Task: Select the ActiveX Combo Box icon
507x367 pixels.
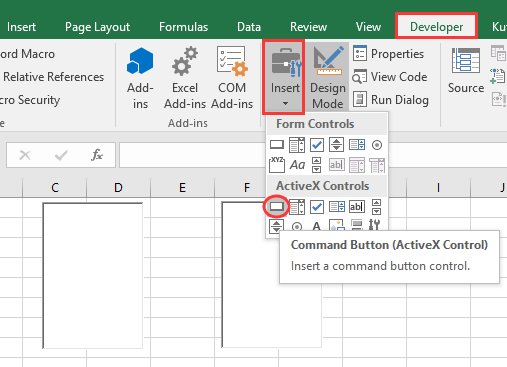Action: click(297, 207)
